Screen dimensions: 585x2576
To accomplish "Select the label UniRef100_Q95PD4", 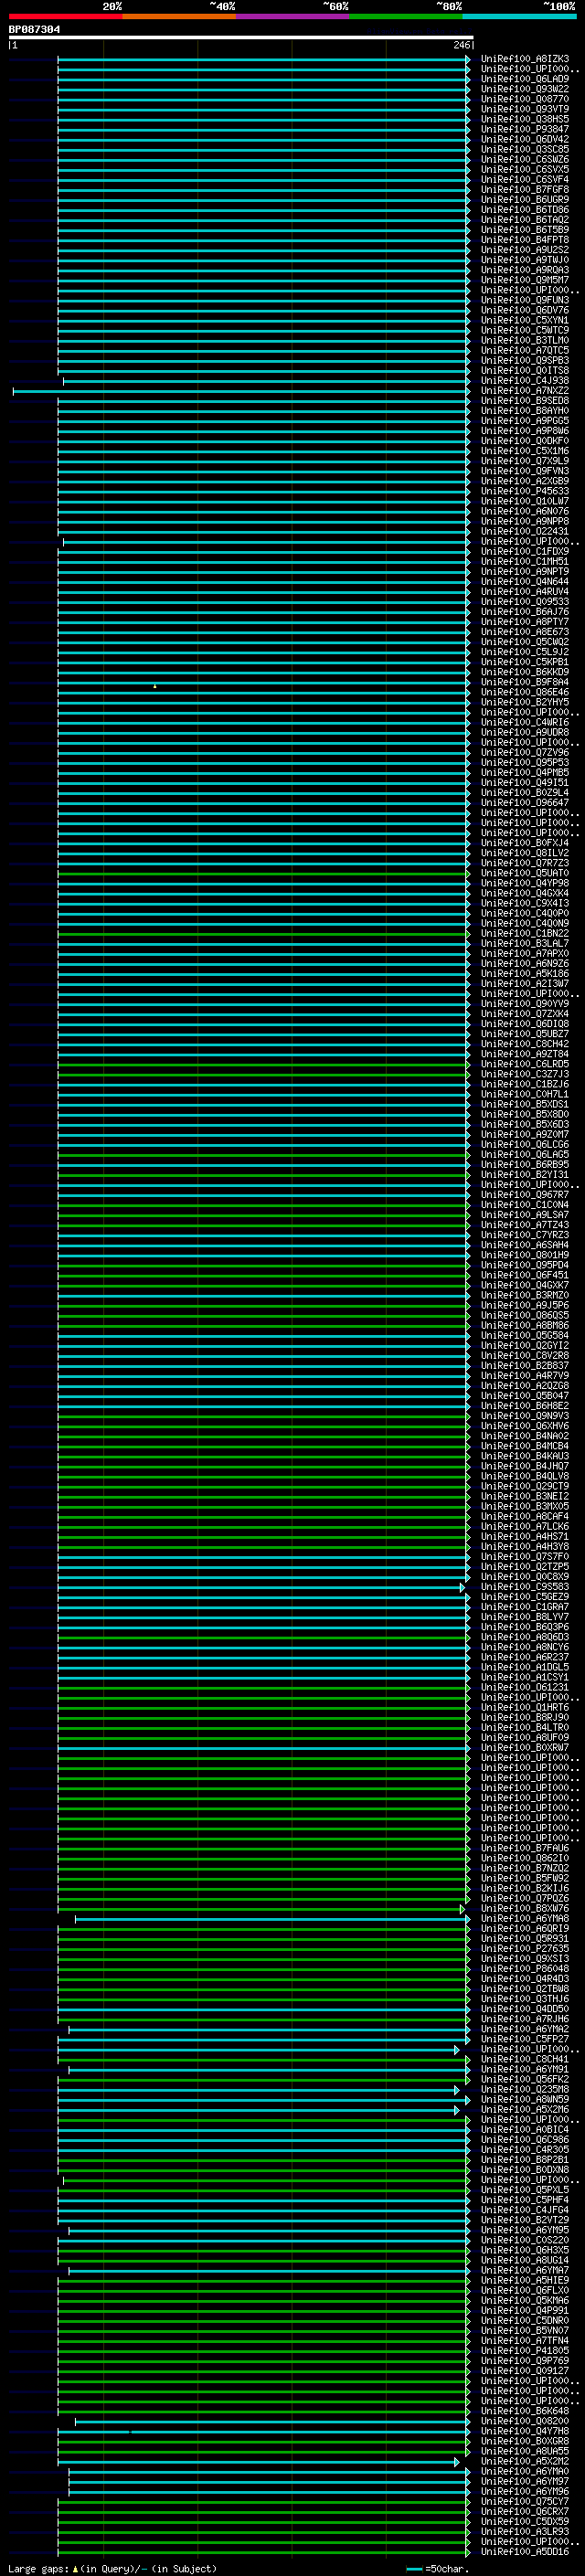I will (525, 1265).
